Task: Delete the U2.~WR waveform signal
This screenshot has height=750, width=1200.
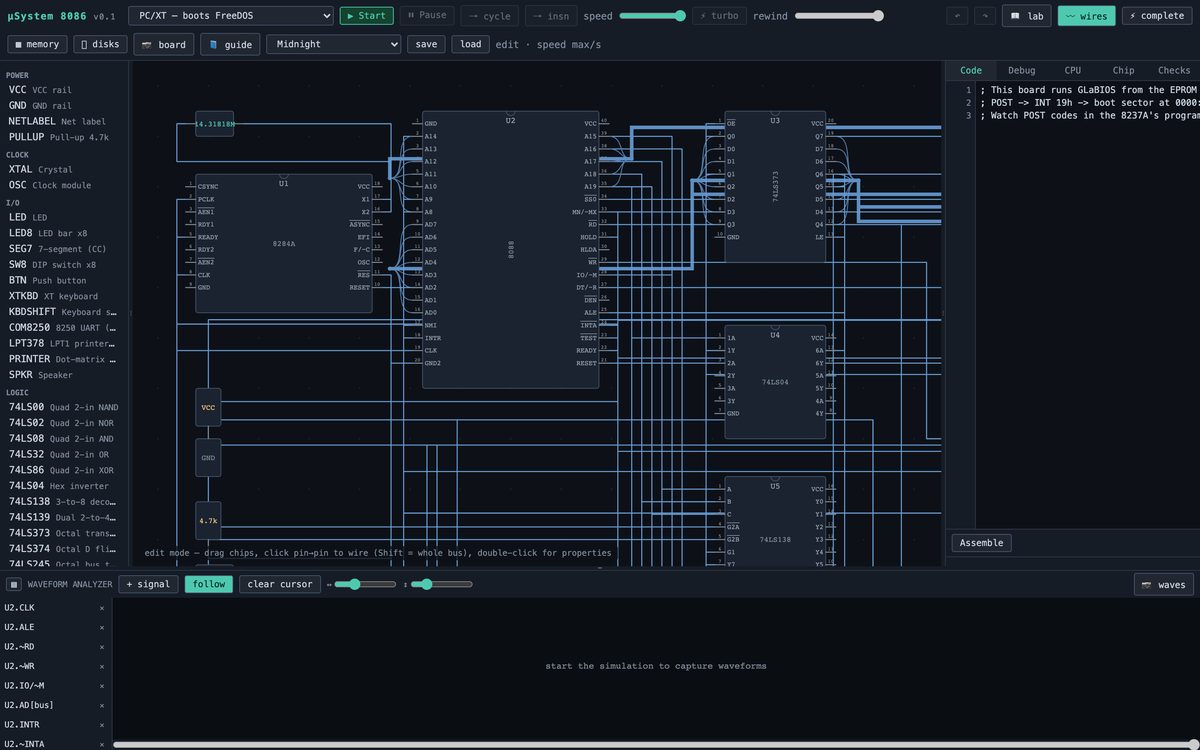Action: click(102, 666)
